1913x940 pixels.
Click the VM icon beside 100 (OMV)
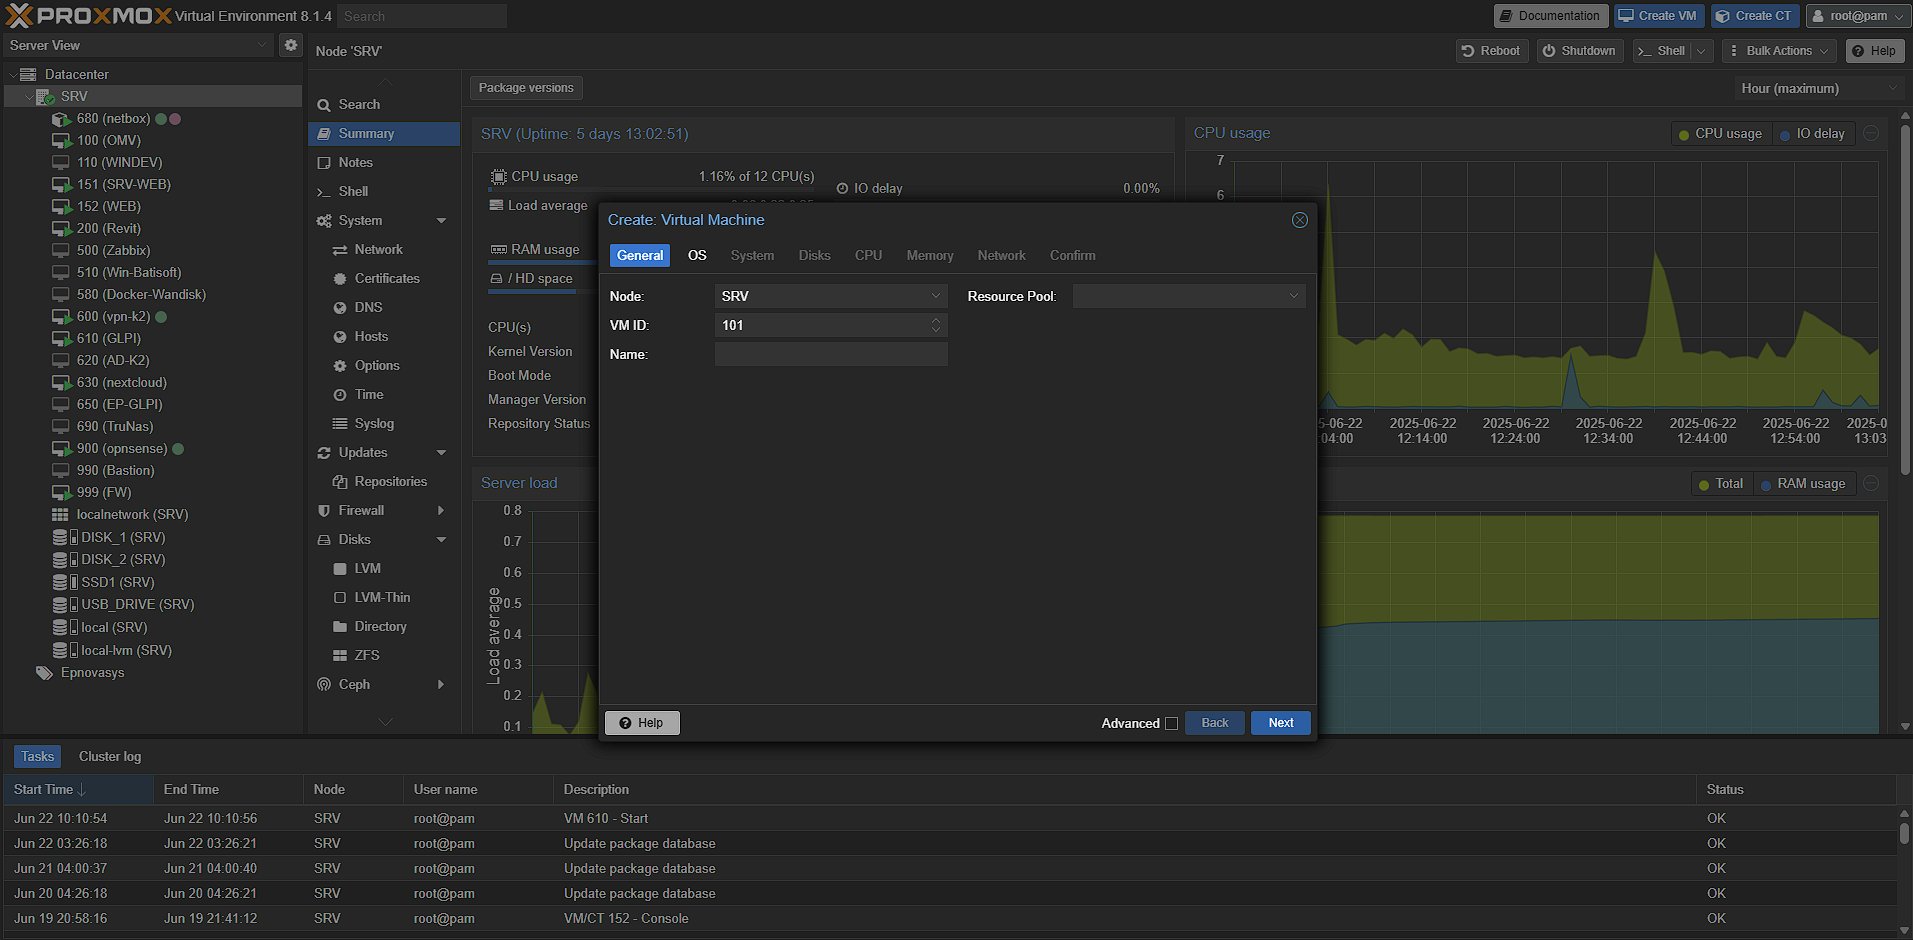(x=60, y=141)
